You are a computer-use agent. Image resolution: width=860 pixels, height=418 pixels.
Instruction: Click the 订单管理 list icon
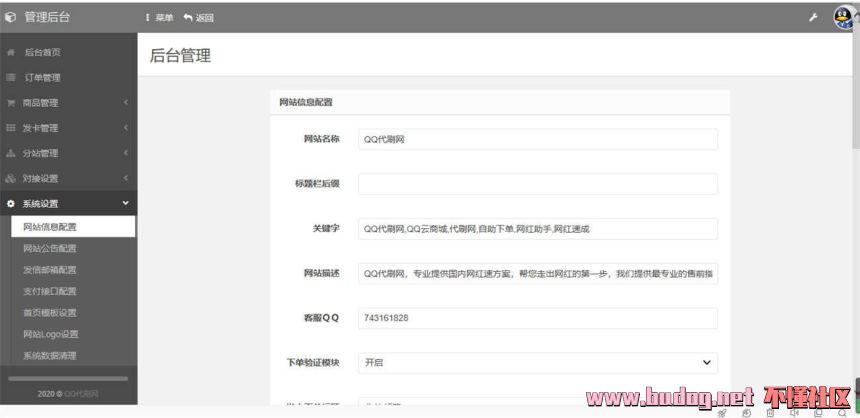pos(10,78)
